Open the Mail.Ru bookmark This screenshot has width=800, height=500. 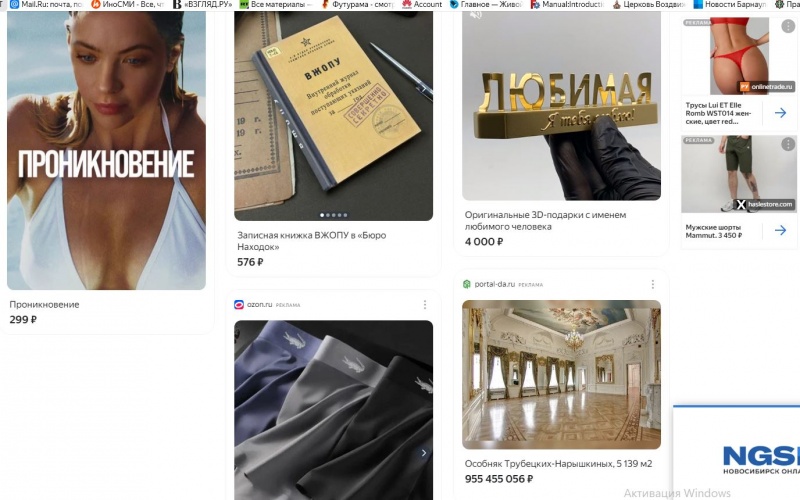47,4
